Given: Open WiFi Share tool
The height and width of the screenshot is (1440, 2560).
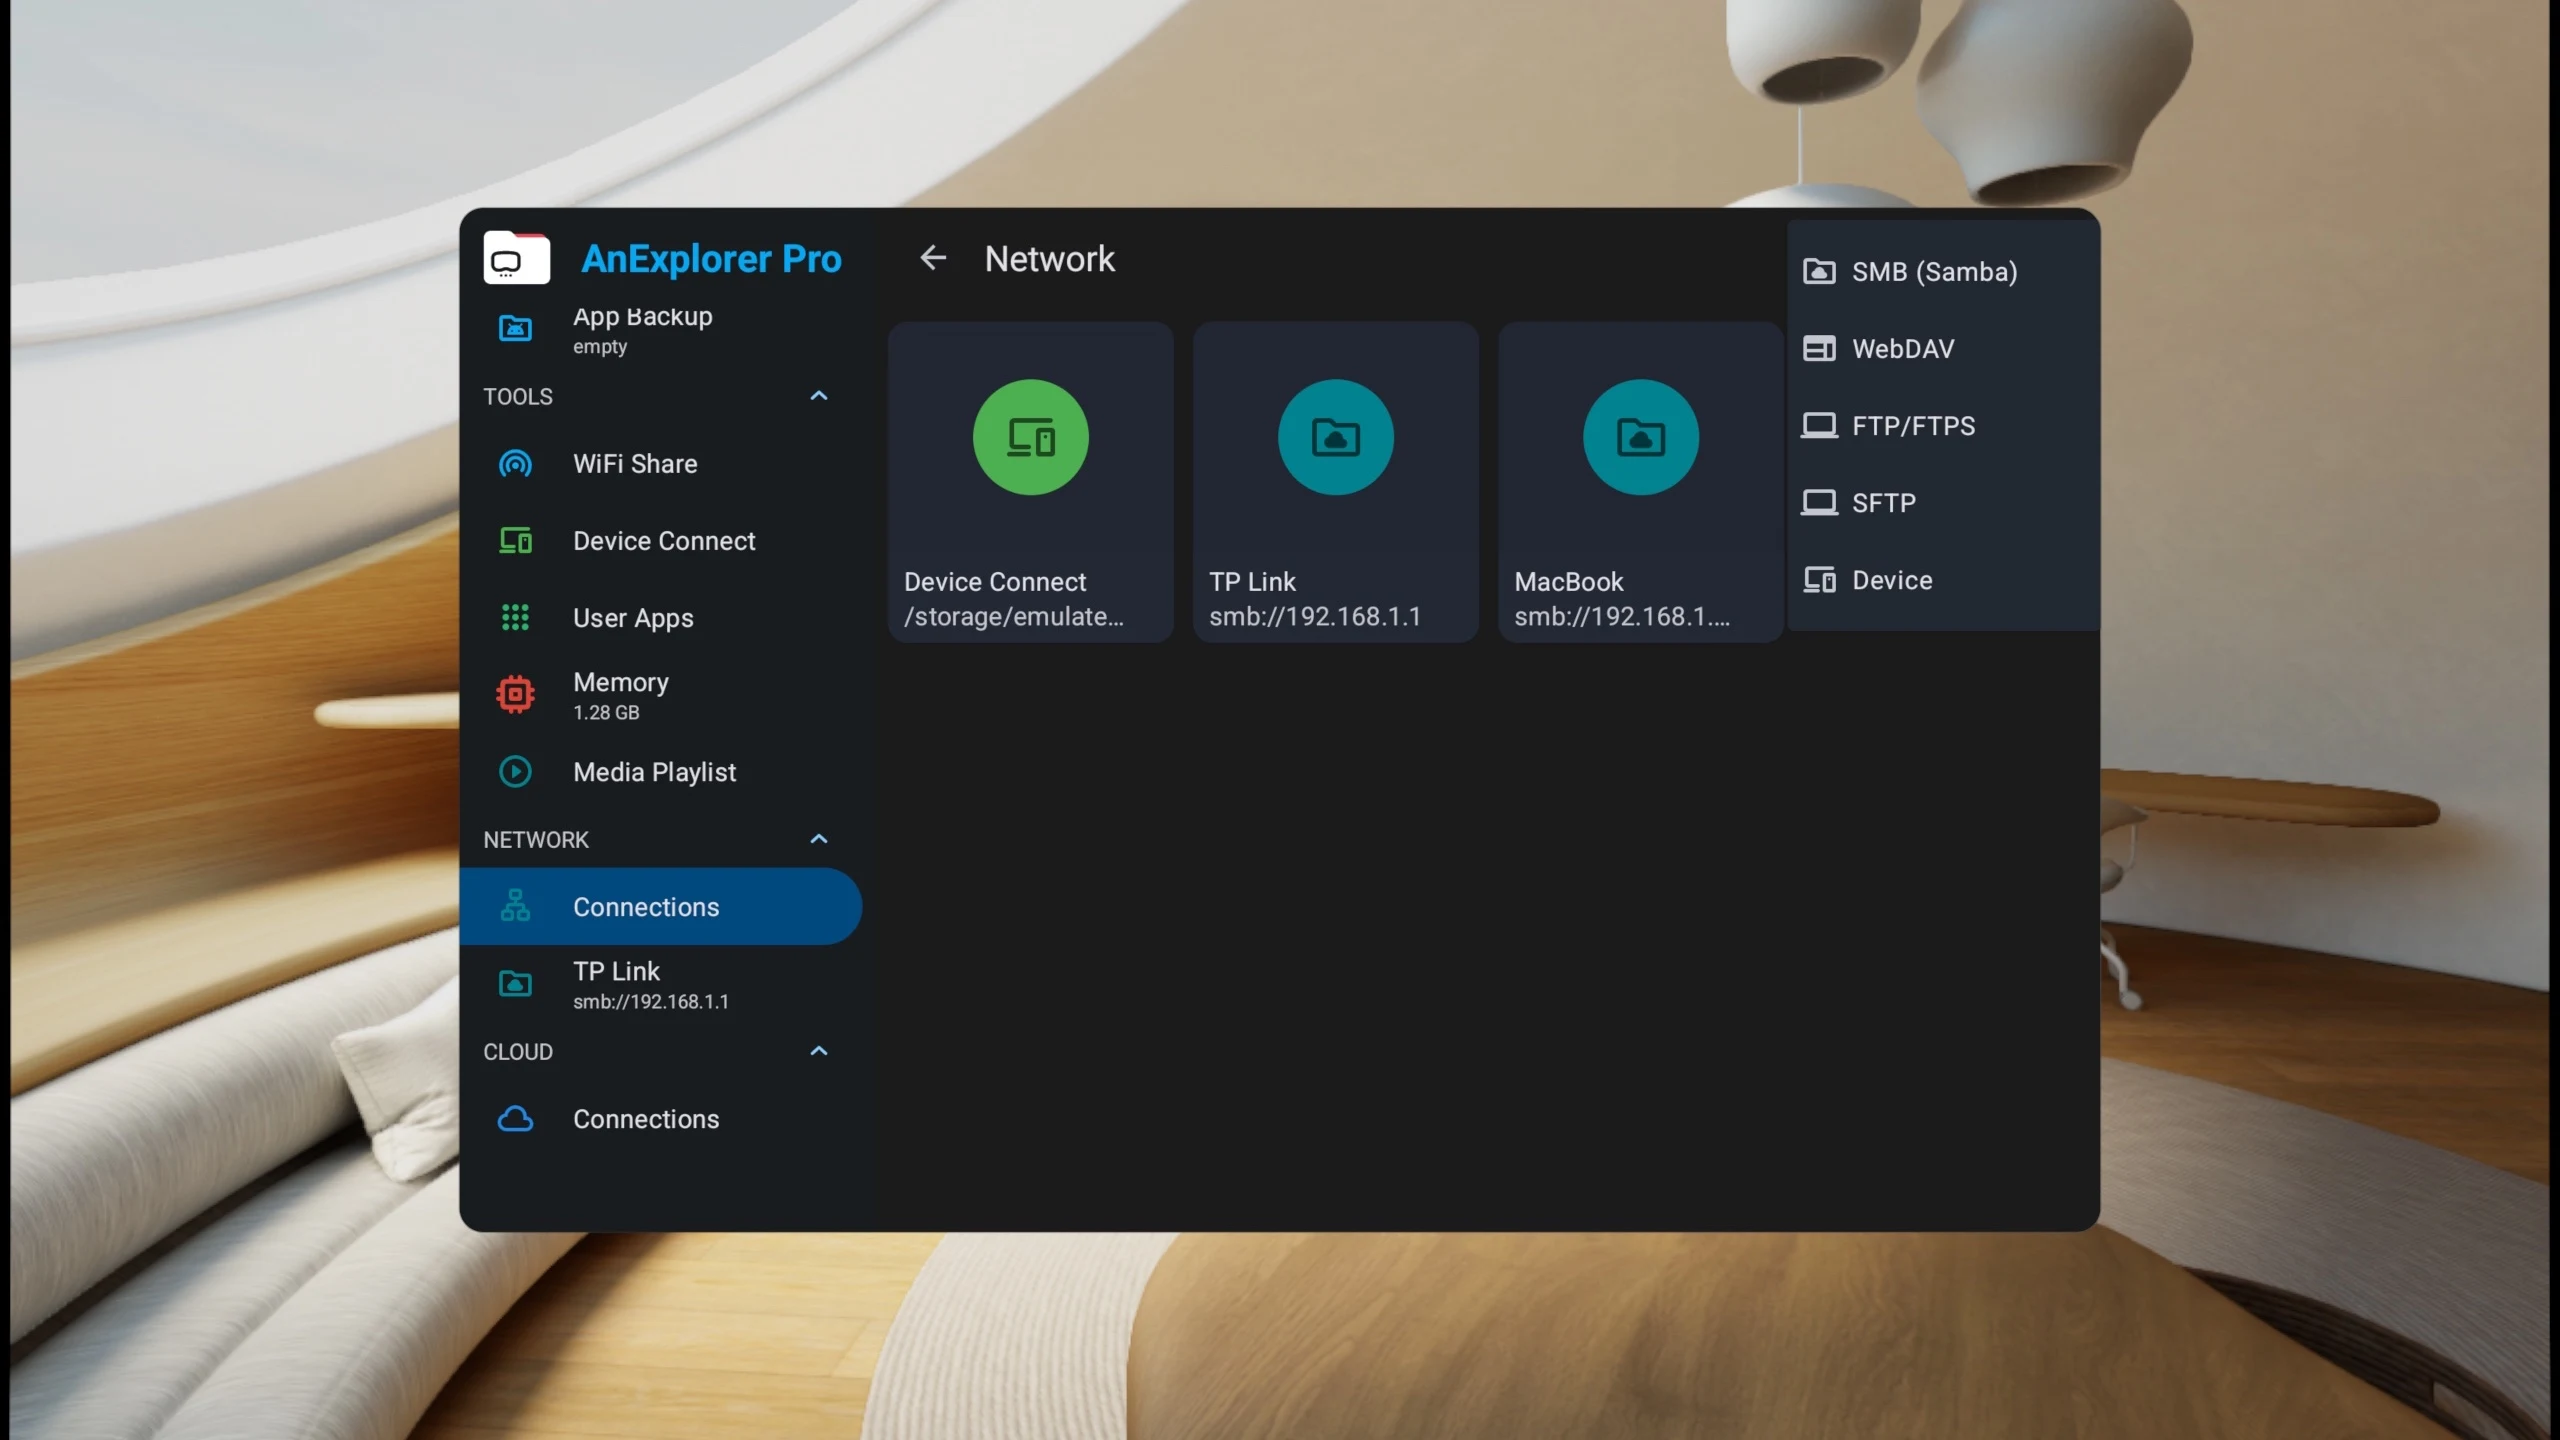Looking at the screenshot, I should click(660, 464).
